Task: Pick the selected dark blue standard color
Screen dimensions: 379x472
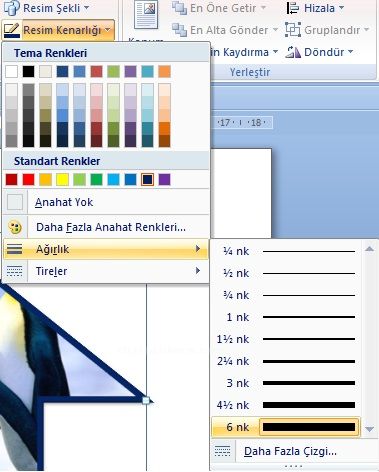Action: tap(148, 179)
